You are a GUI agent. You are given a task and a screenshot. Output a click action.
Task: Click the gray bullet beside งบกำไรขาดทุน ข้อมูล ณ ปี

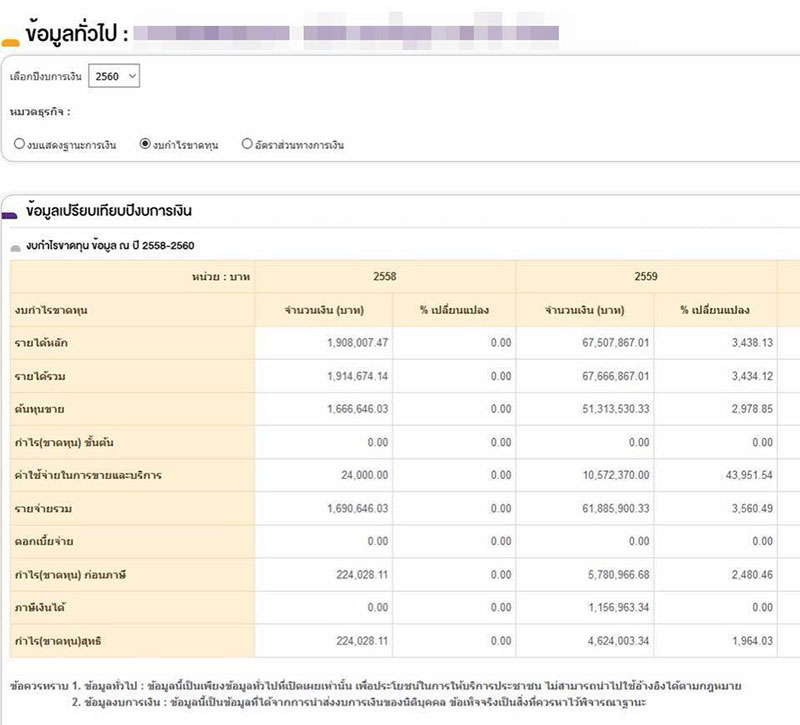click(x=15, y=246)
